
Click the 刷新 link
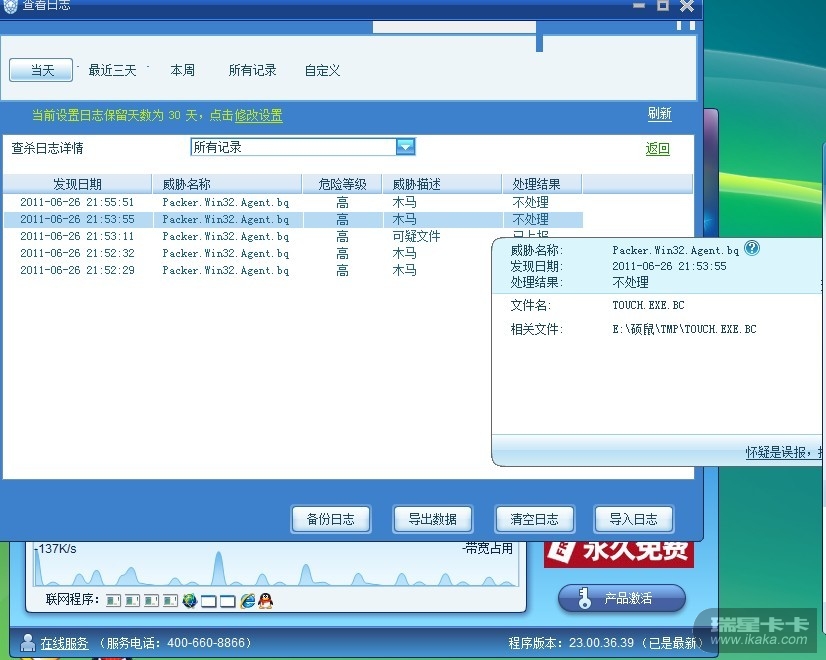click(x=660, y=113)
